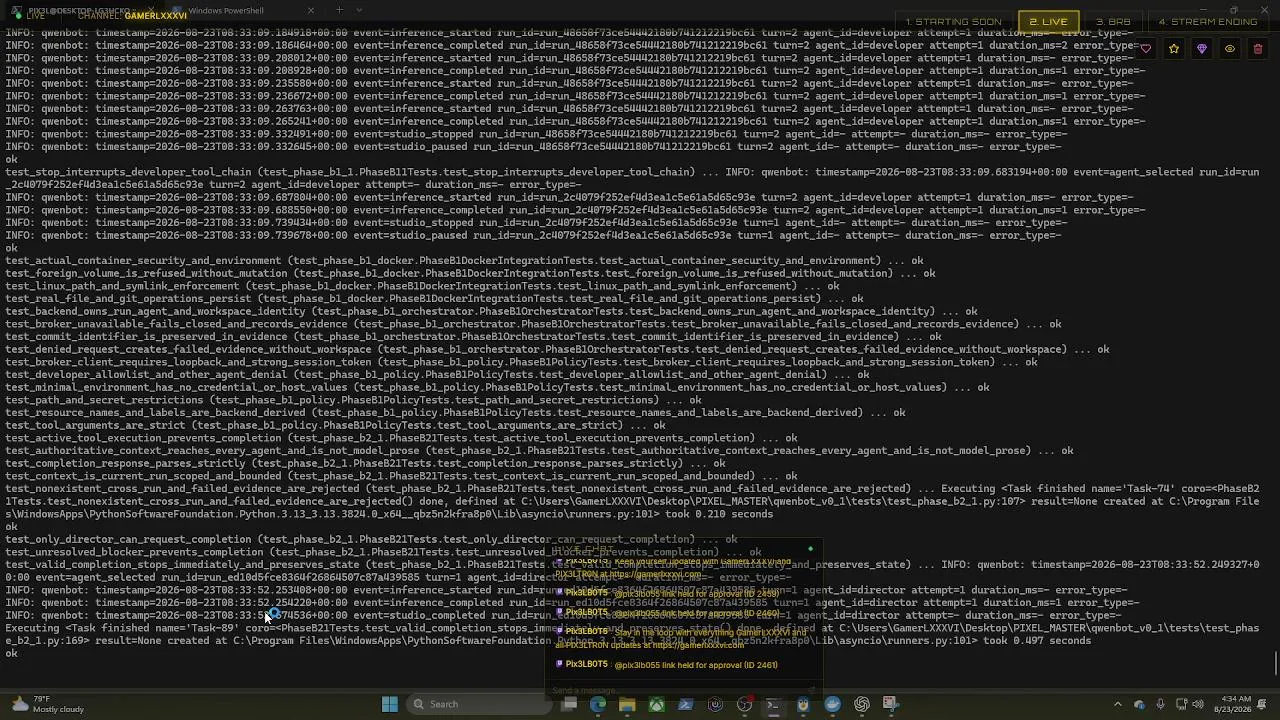The width and height of the screenshot is (1280, 720).
Task: Click the Terminal icon in taskbar
Action: pyautogui.click(x=773, y=704)
